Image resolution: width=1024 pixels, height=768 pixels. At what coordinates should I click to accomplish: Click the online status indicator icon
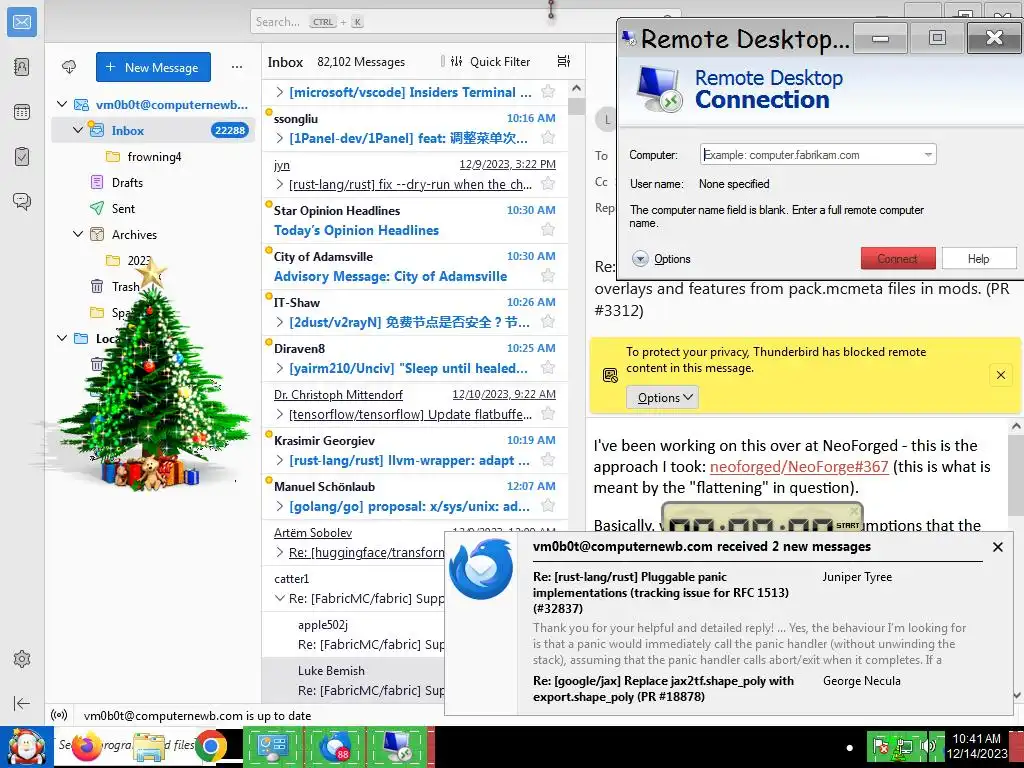tap(58, 715)
